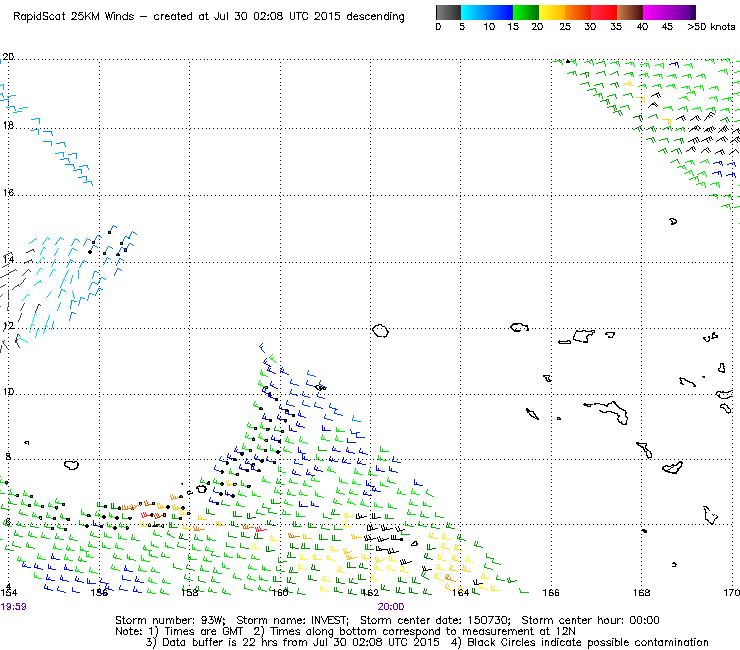This screenshot has width=740, height=650.
Task: Click the purple '19:59' time label
Action: pos(13,607)
